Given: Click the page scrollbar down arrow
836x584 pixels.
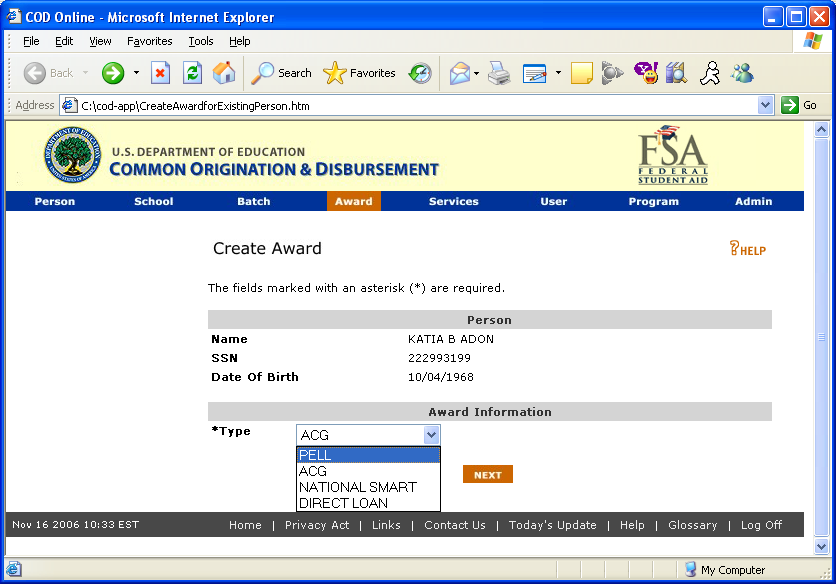Looking at the screenshot, I should tap(822, 546).
